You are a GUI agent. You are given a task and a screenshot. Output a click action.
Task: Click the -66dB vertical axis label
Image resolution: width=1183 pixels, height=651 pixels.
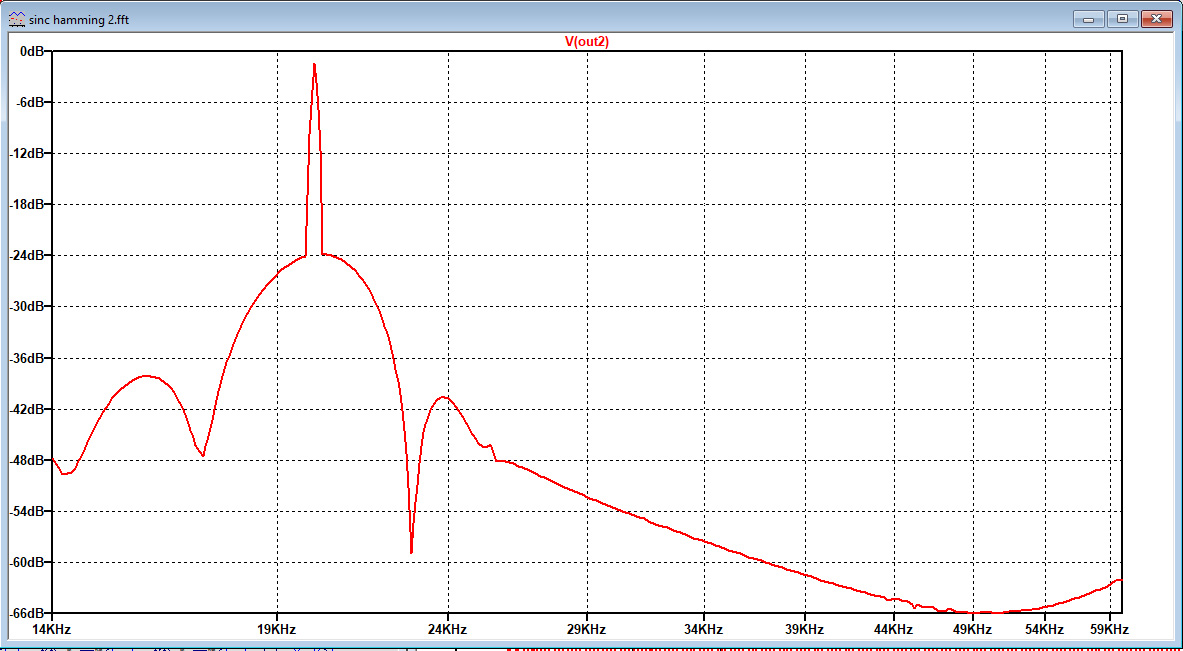[x=28, y=613]
